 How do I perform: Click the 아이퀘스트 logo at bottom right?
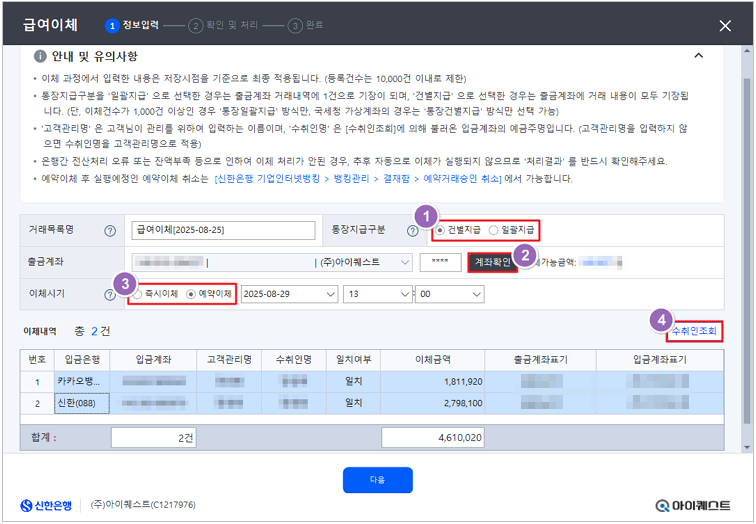click(693, 506)
